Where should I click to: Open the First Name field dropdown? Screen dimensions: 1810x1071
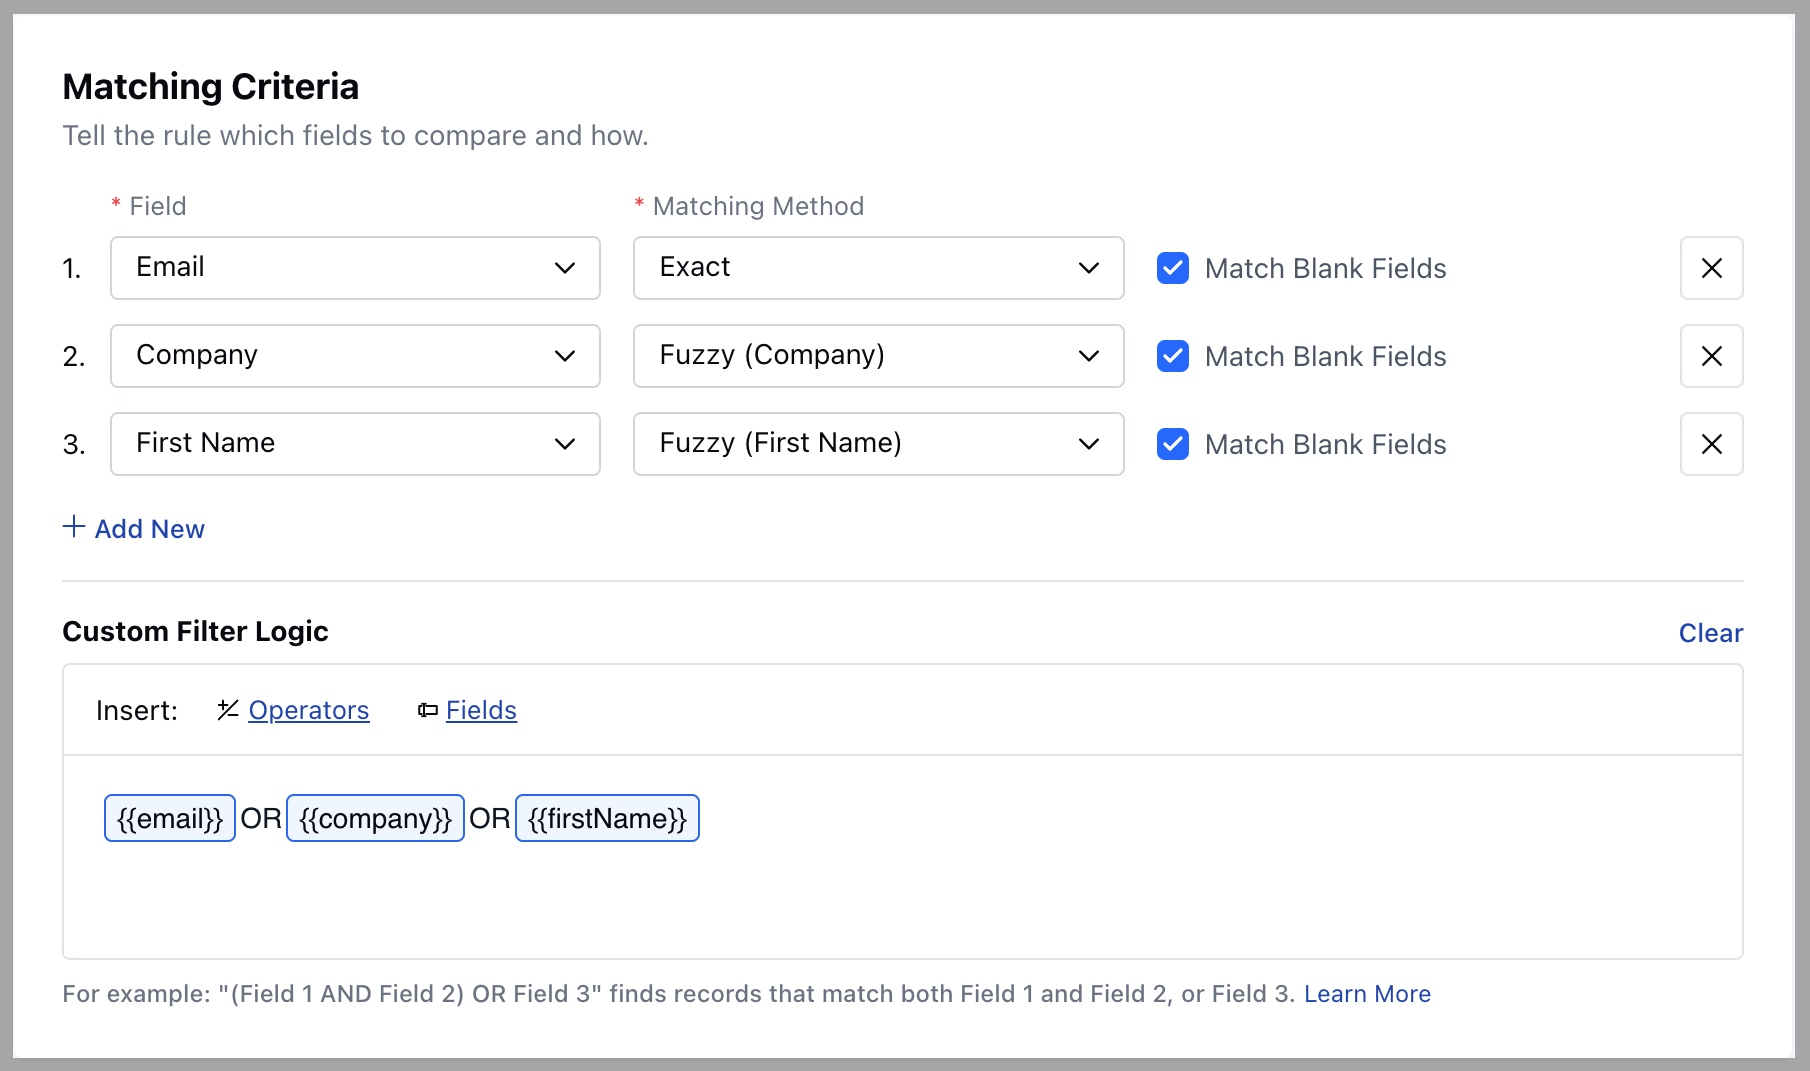tap(355, 444)
